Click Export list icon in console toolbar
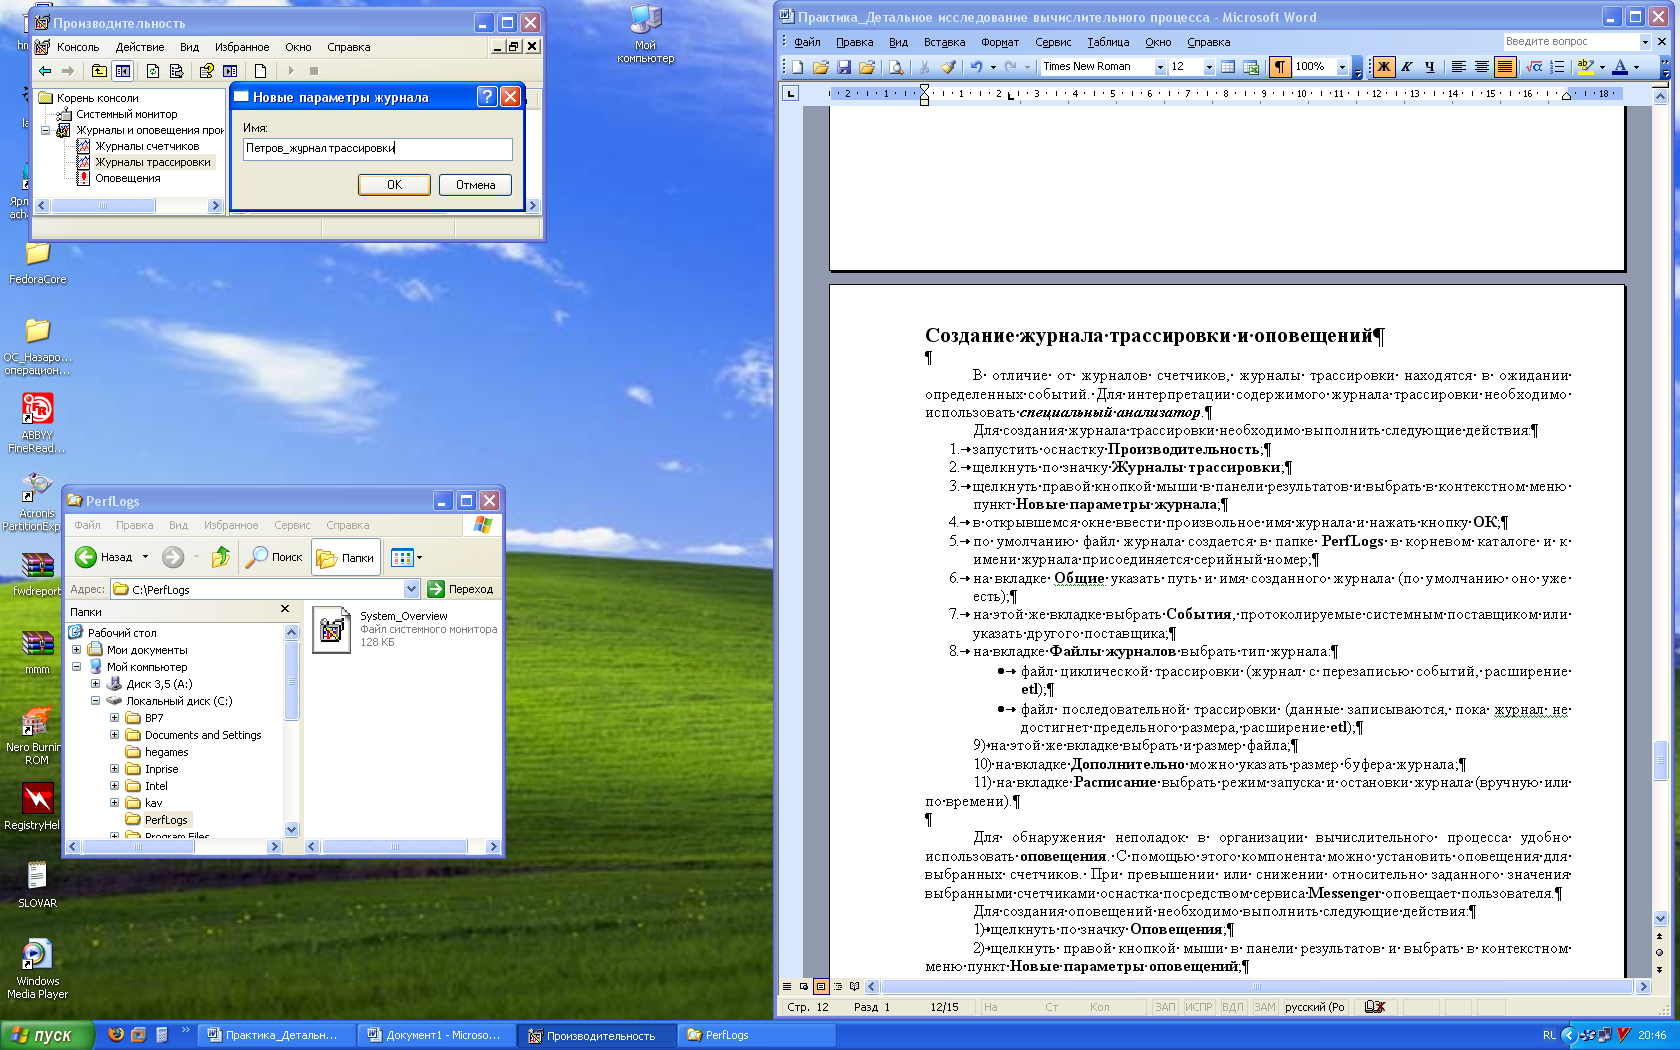1680x1050 pixels. (x=176, y=71)
